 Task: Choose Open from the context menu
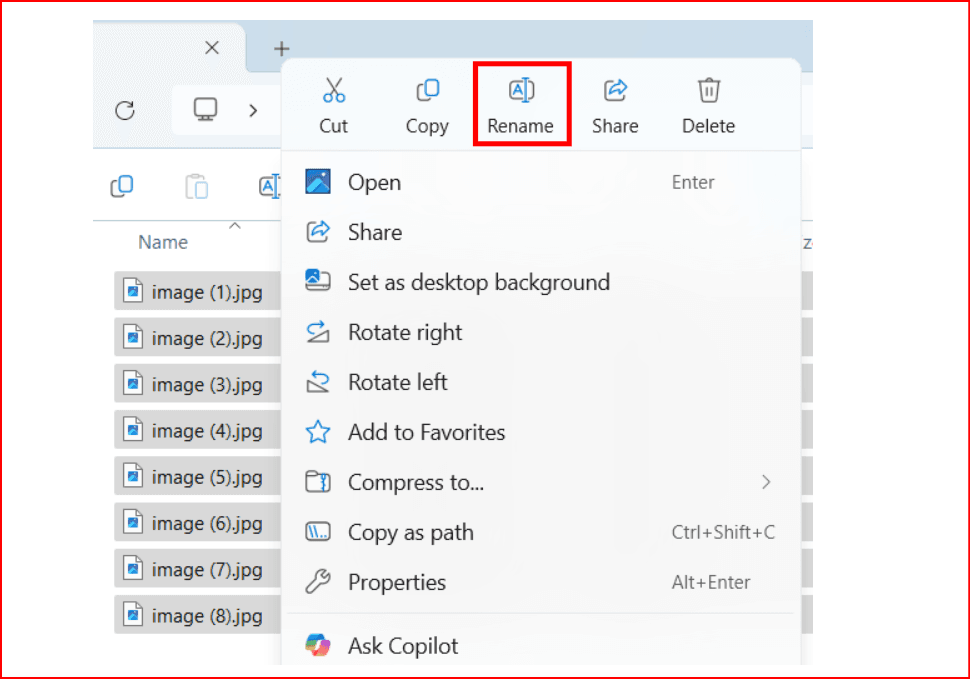coord(374,182)
